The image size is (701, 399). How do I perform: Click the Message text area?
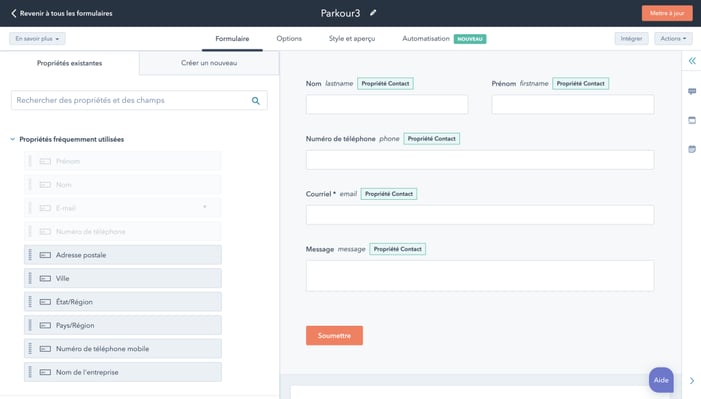(x=480, y=276)
